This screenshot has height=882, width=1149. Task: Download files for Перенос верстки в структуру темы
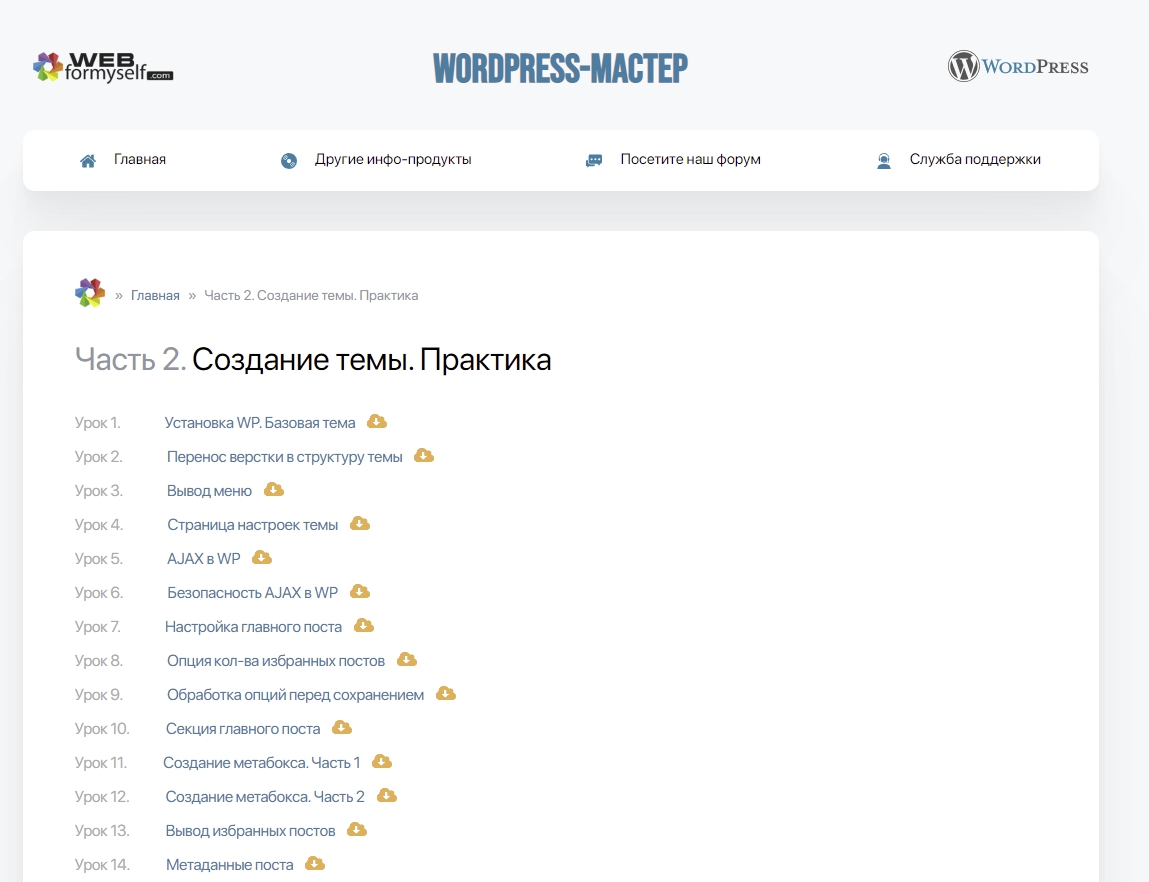[x=424, y=456]
